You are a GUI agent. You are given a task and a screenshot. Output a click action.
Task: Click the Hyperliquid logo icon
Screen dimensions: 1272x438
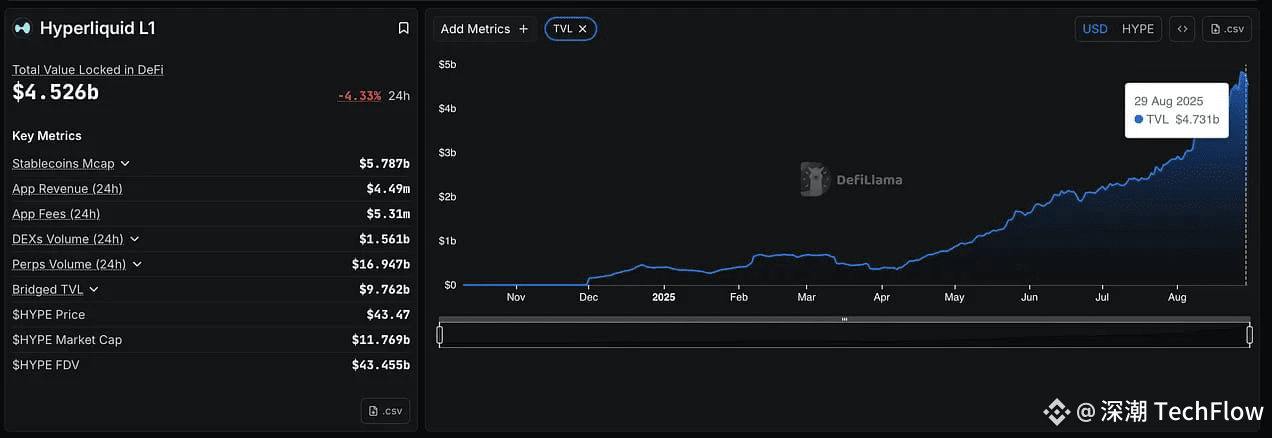coord(22,28)
